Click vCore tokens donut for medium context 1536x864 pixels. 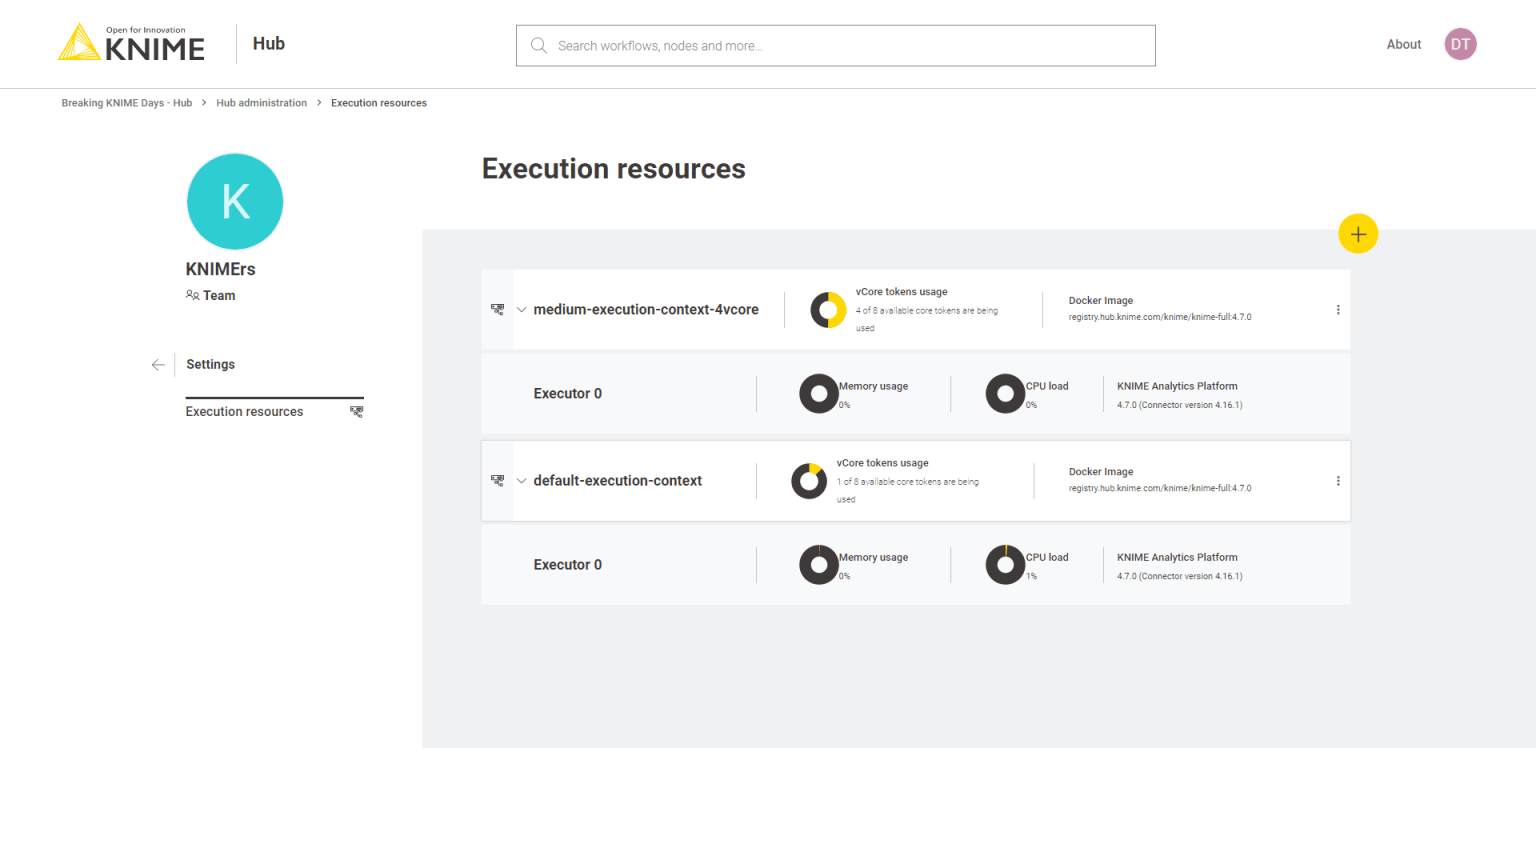pos(828,310)
